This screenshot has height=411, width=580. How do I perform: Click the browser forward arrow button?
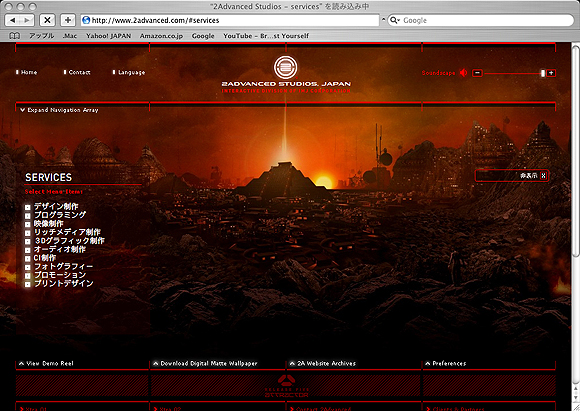(27, 20)
